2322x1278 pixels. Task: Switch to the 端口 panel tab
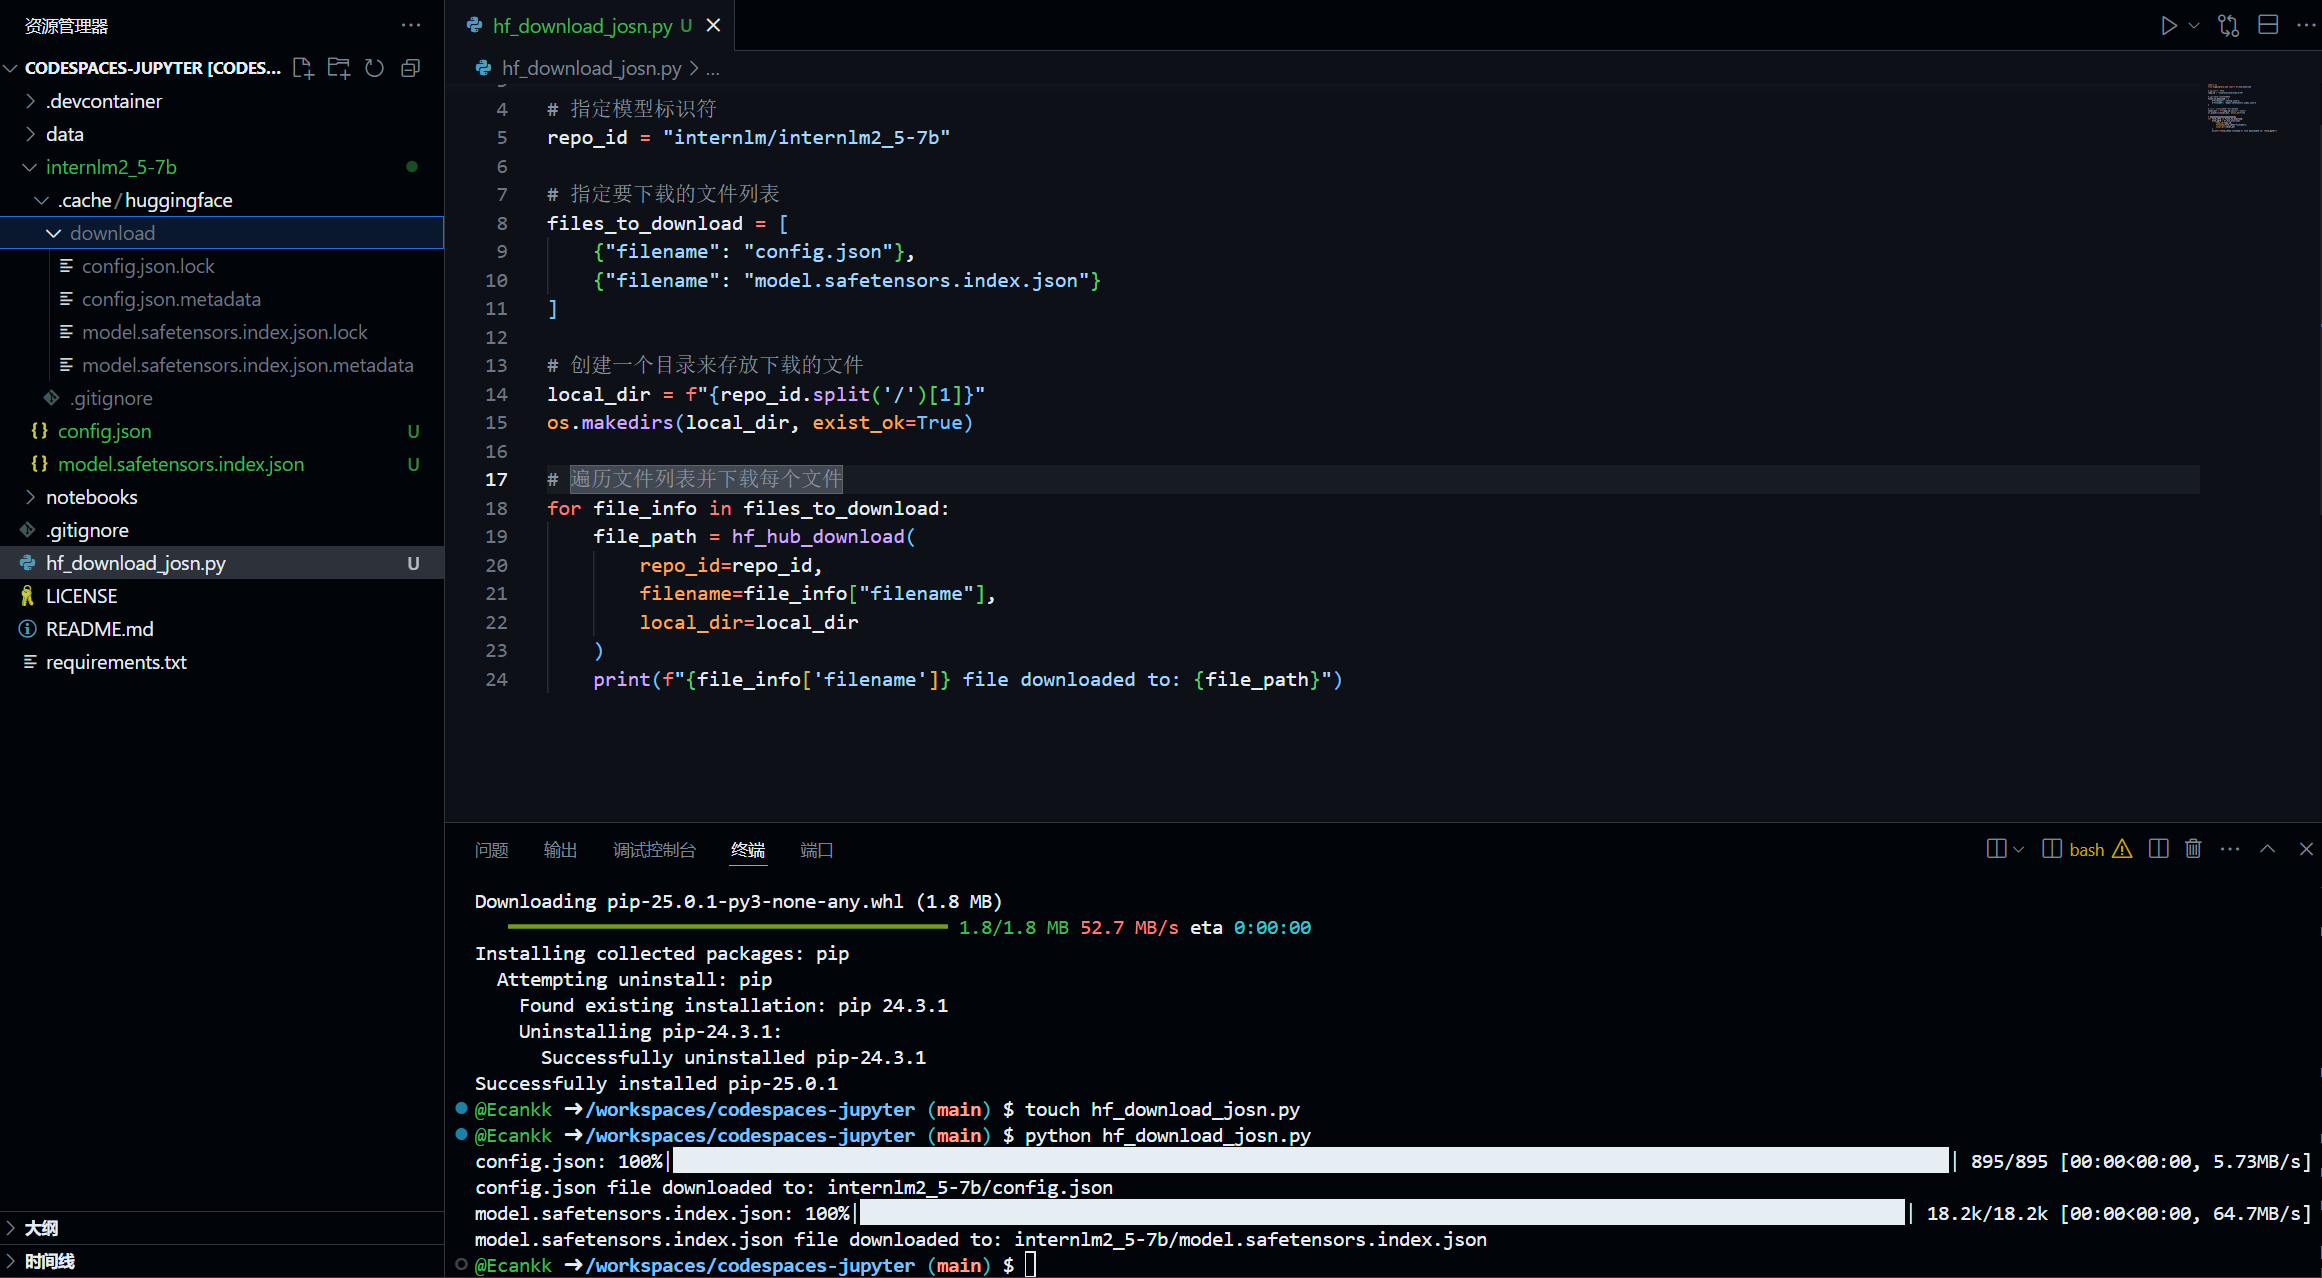pyautogui.click(x=816, y=850)
